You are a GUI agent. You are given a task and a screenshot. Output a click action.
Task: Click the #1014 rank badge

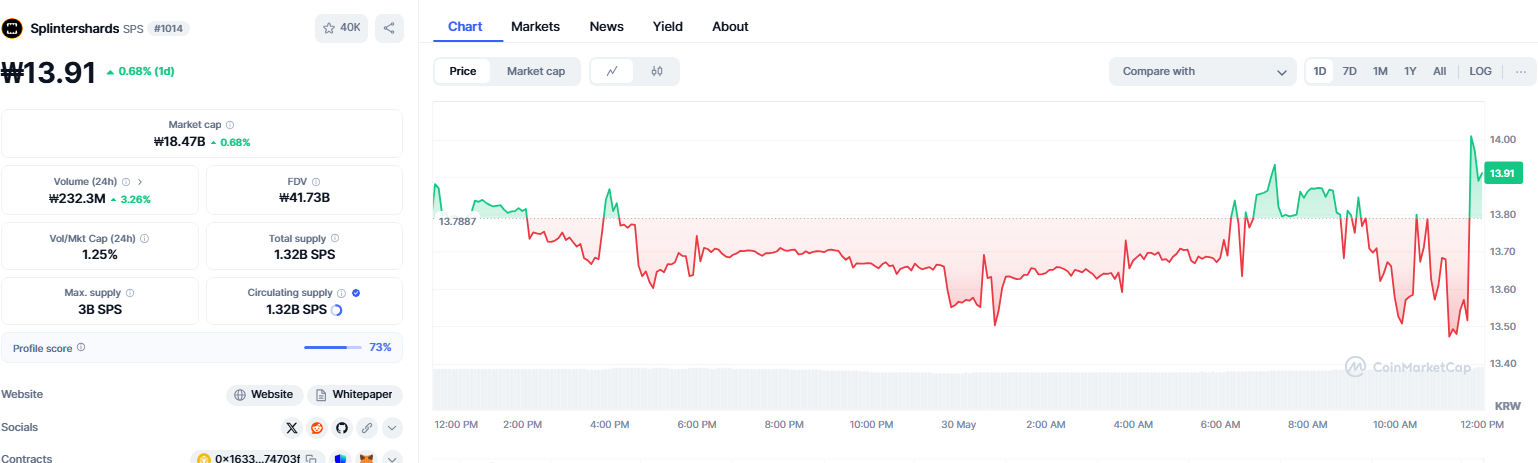(x=169, y=29)
